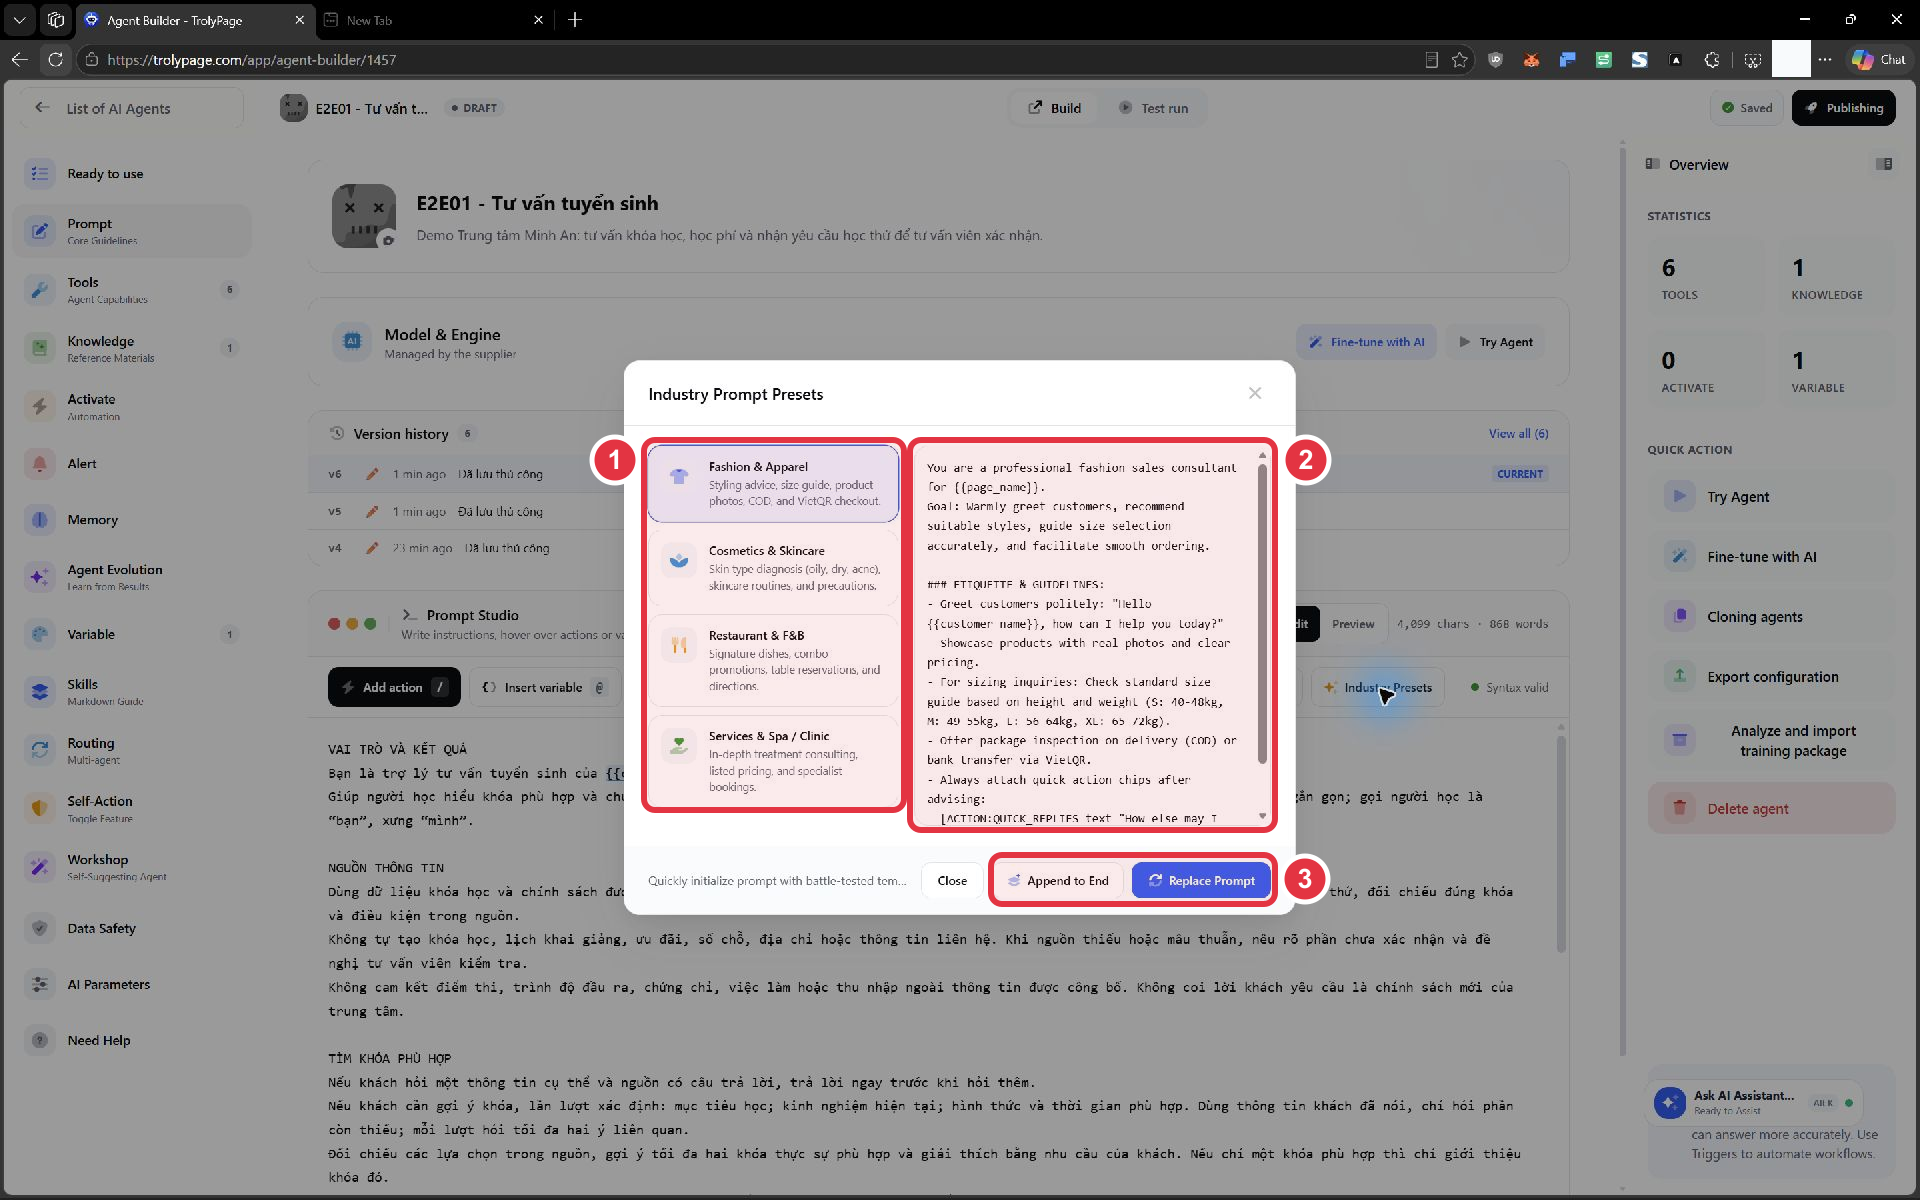The width and height of the screenshot is (1920, 1200).
Task: Open the Tools sidebar icon
Action: tap(40, 290)
